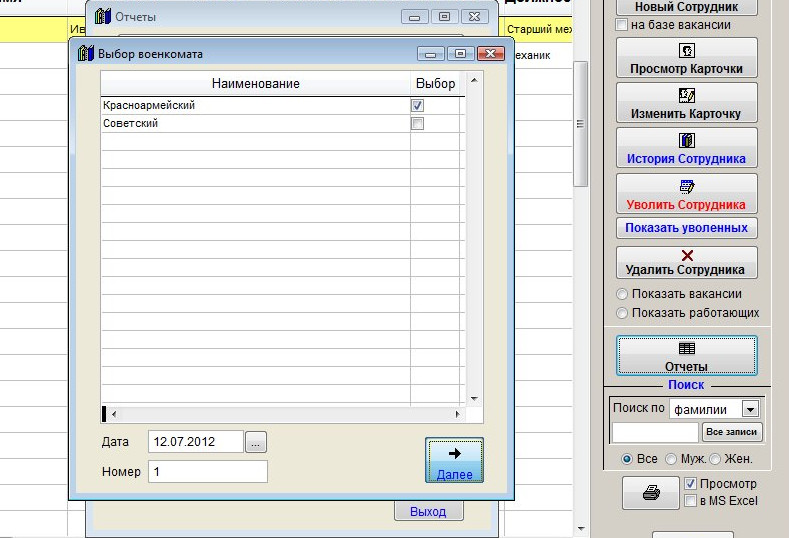Screen dimensions: 789x538
Task: Click the Выбор военкомата window title icon
Action: (x=86, y=53)
